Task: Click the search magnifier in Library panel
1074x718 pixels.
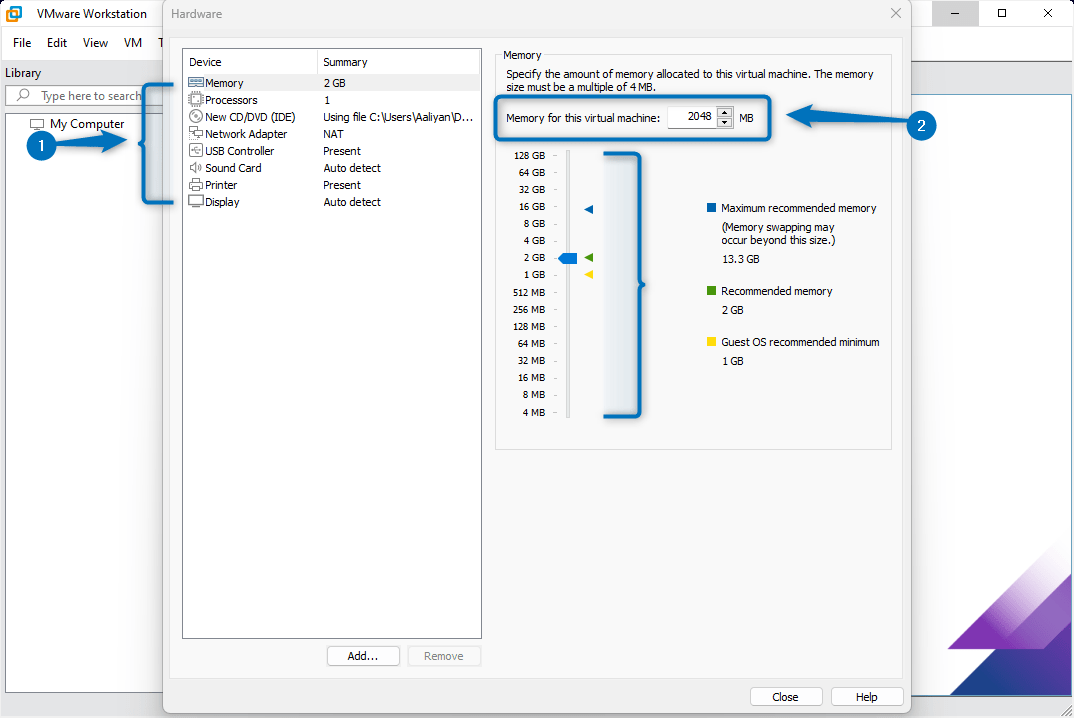Action: (x=21, y=95)
